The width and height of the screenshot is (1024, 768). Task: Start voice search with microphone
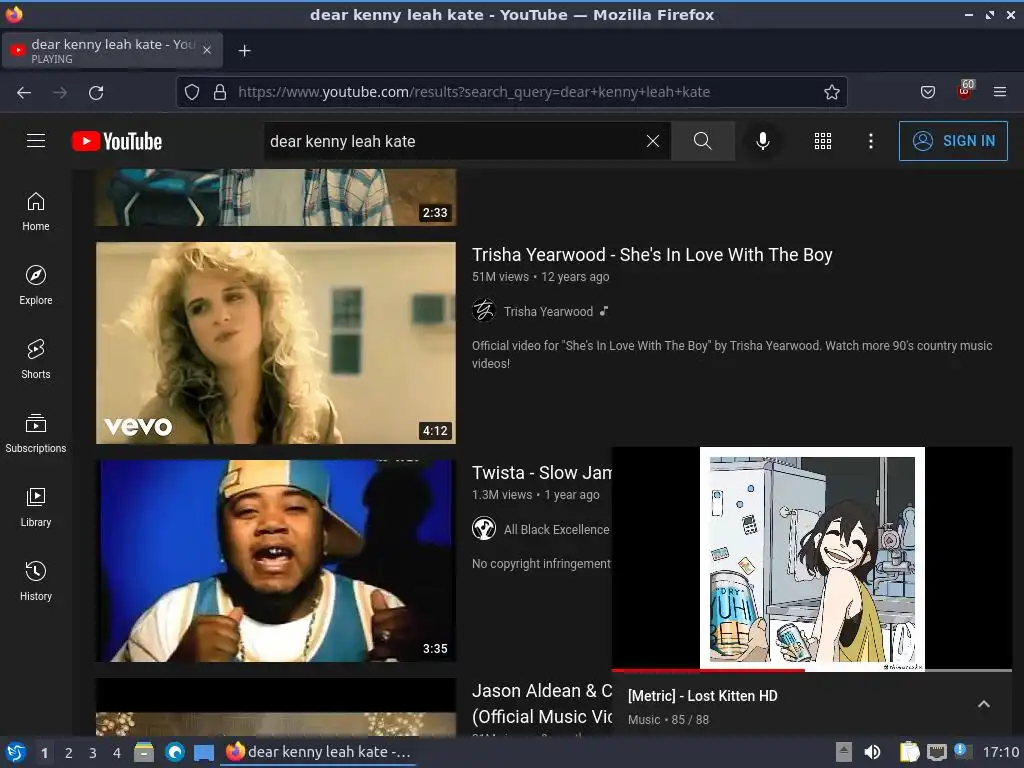[762, 141]
